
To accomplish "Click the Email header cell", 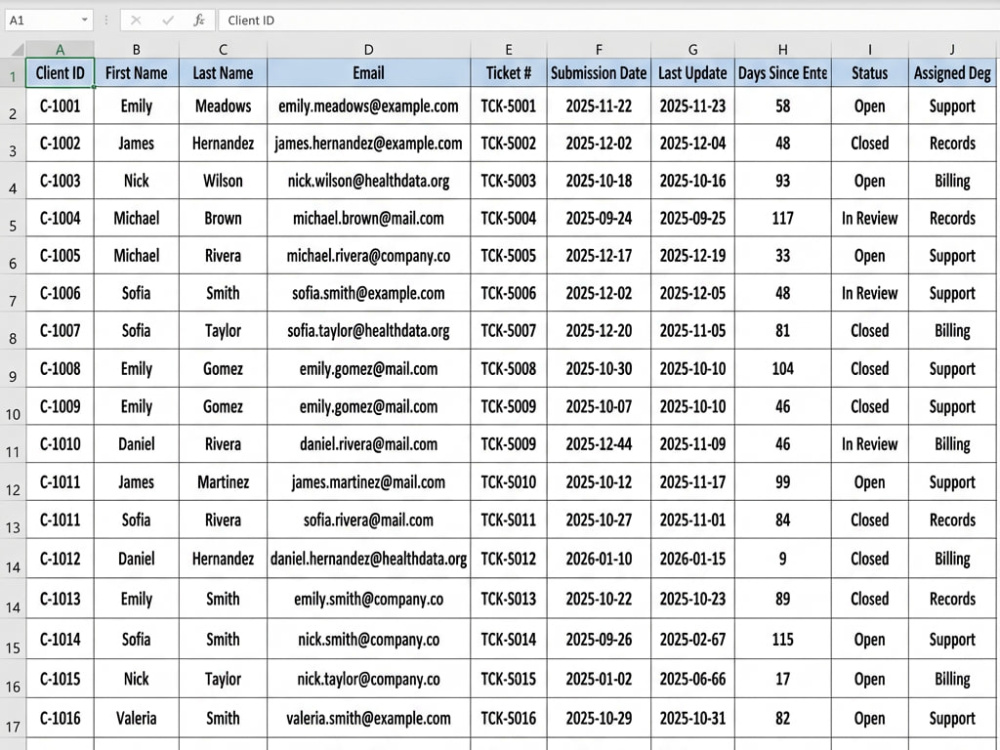I will coord(369,73).
